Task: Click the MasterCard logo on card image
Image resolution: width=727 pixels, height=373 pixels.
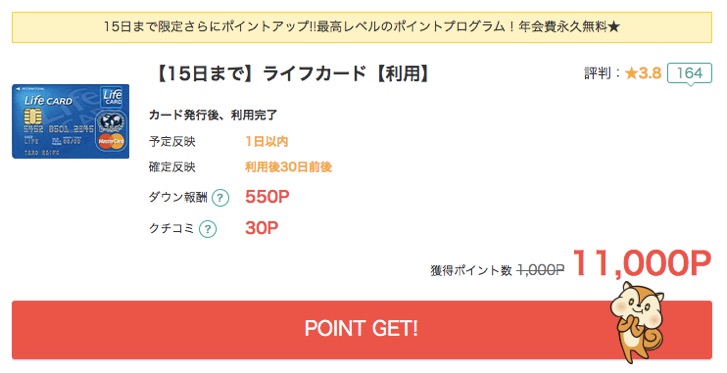Action: [x=111, y=141]
